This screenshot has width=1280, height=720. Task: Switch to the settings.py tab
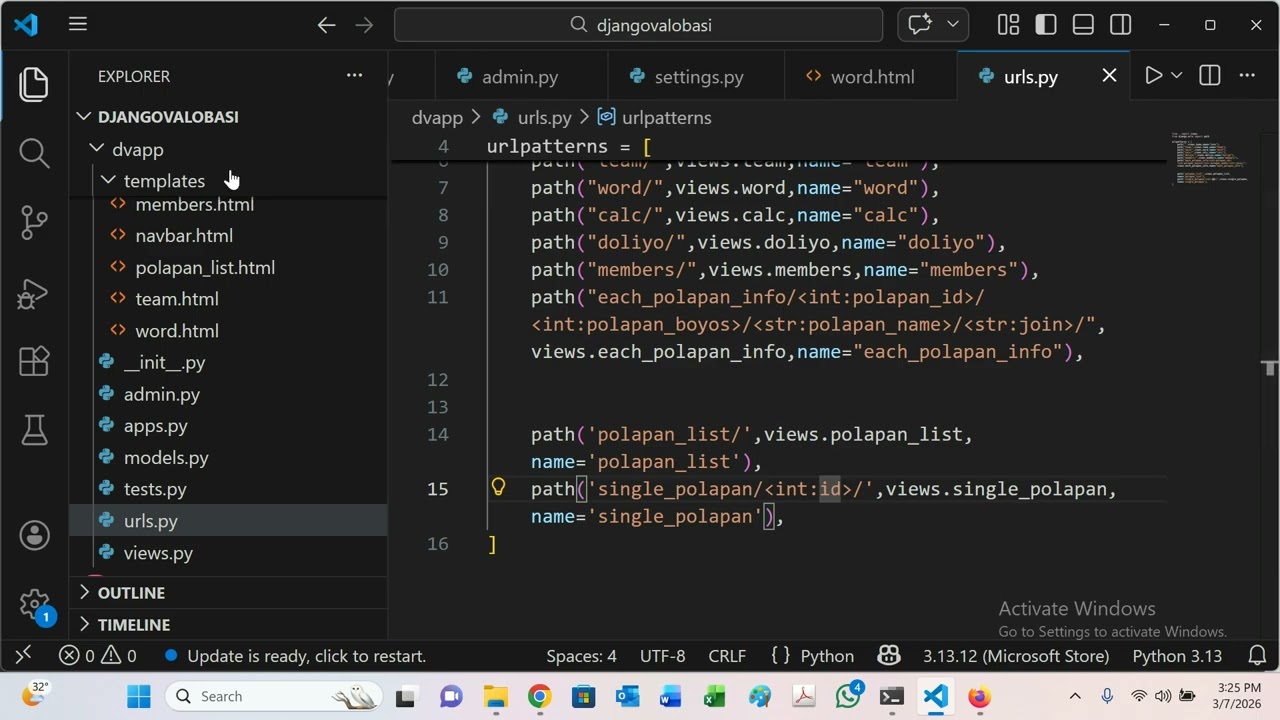[x=696, y=77]
